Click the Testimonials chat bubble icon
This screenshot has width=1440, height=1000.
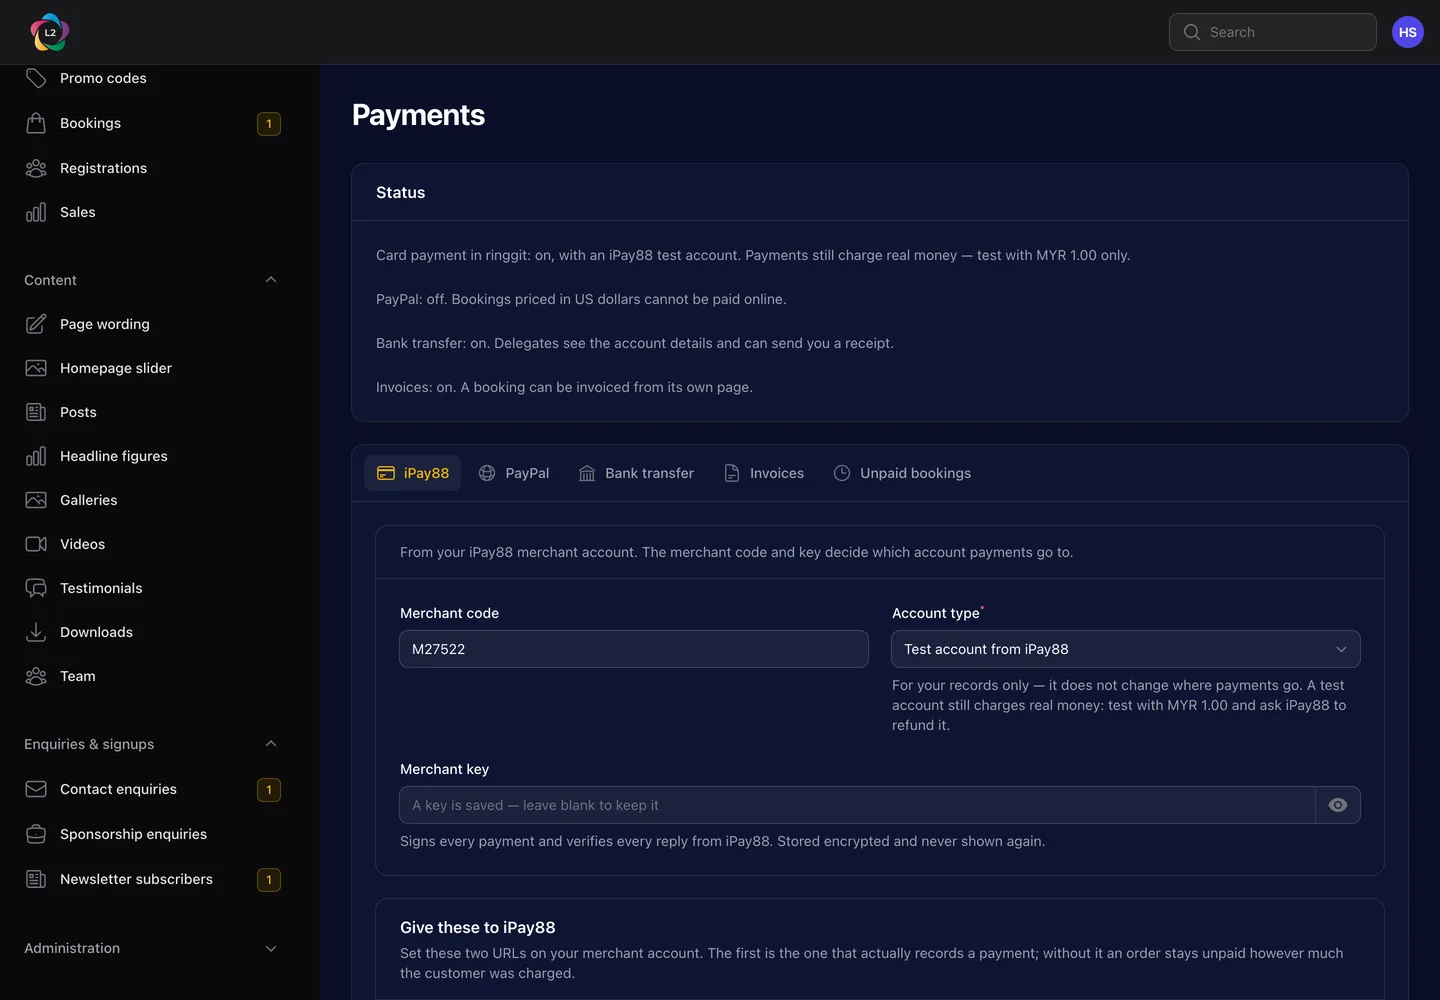(x=36, y=588)
